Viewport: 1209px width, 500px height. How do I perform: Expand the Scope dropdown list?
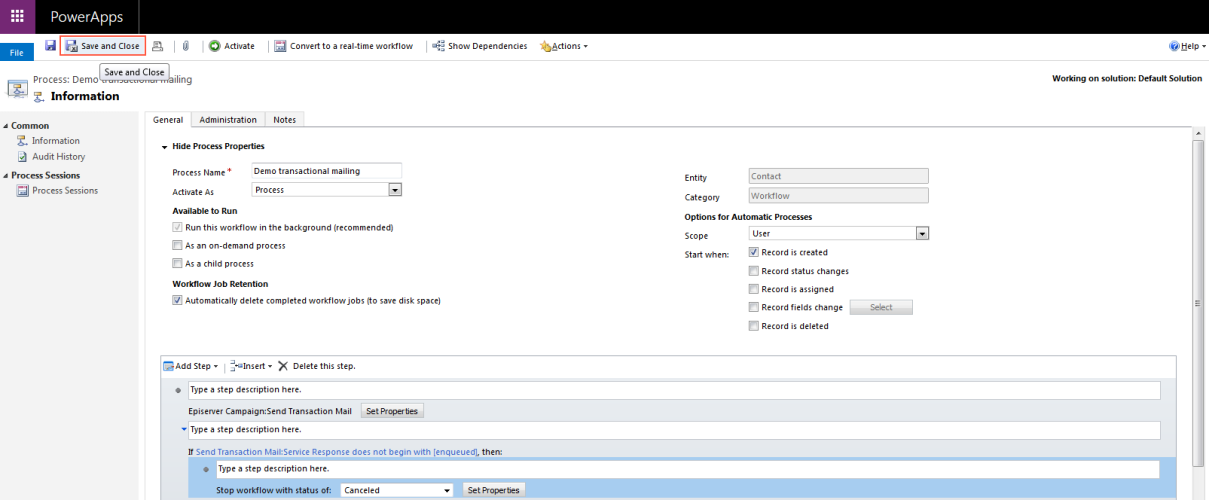pyautogui.click(x=922, y=234)
